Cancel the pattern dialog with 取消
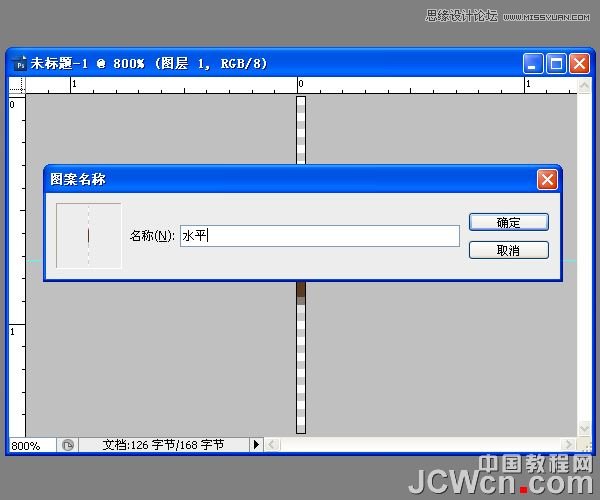The image size is (600, 500). tap(509, 250)
